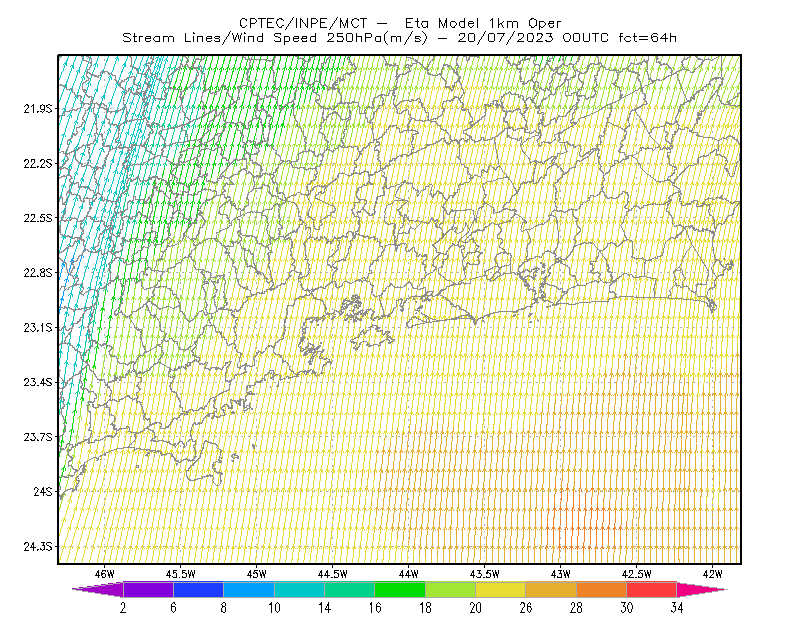Click the latitude label 22.8S

coord(38,273)
